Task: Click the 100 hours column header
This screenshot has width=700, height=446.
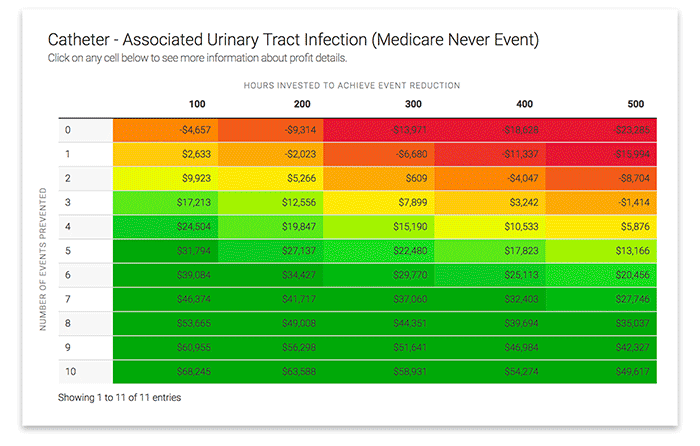Action: point(197,104)
